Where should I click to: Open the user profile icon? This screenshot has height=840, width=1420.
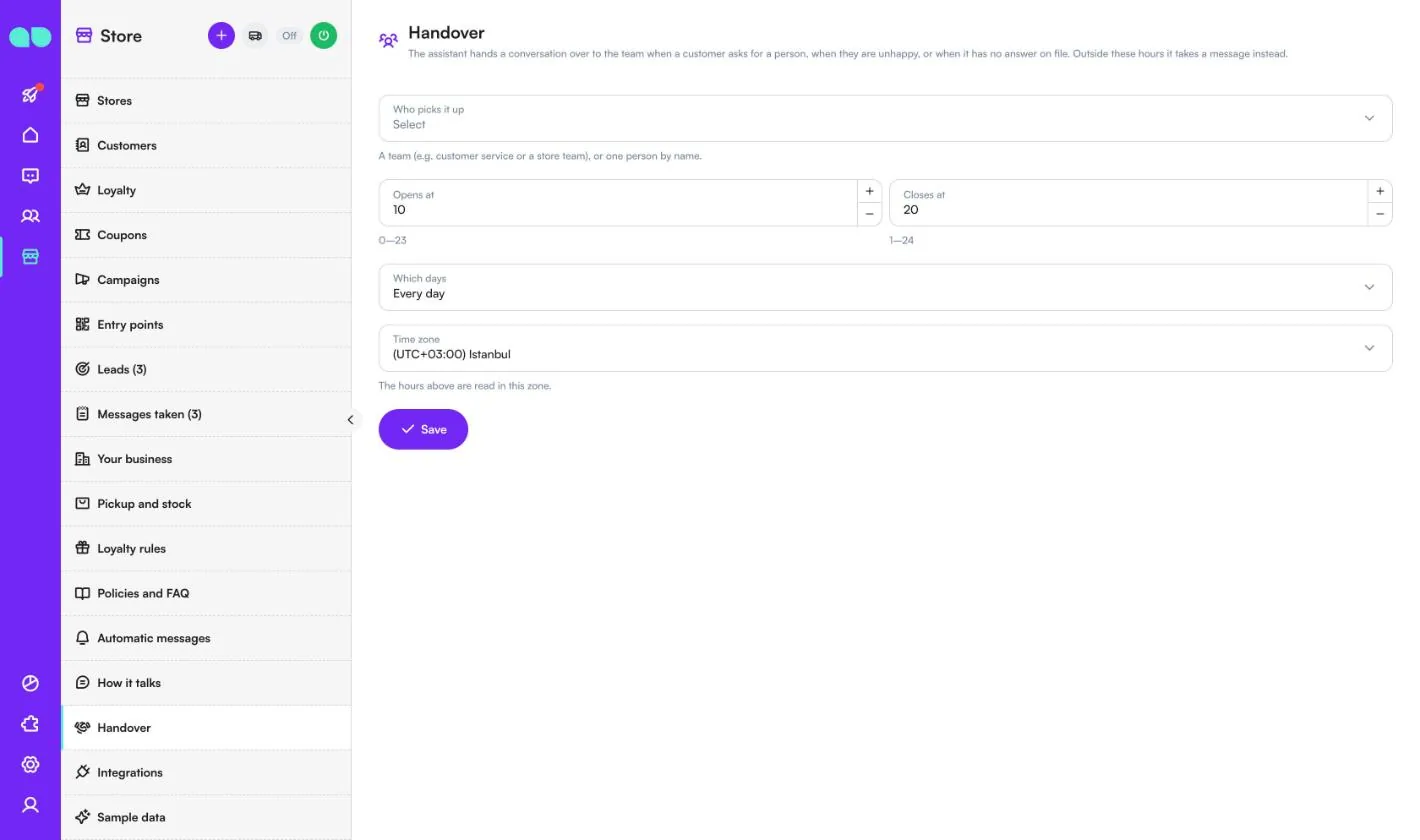(30, 804)
